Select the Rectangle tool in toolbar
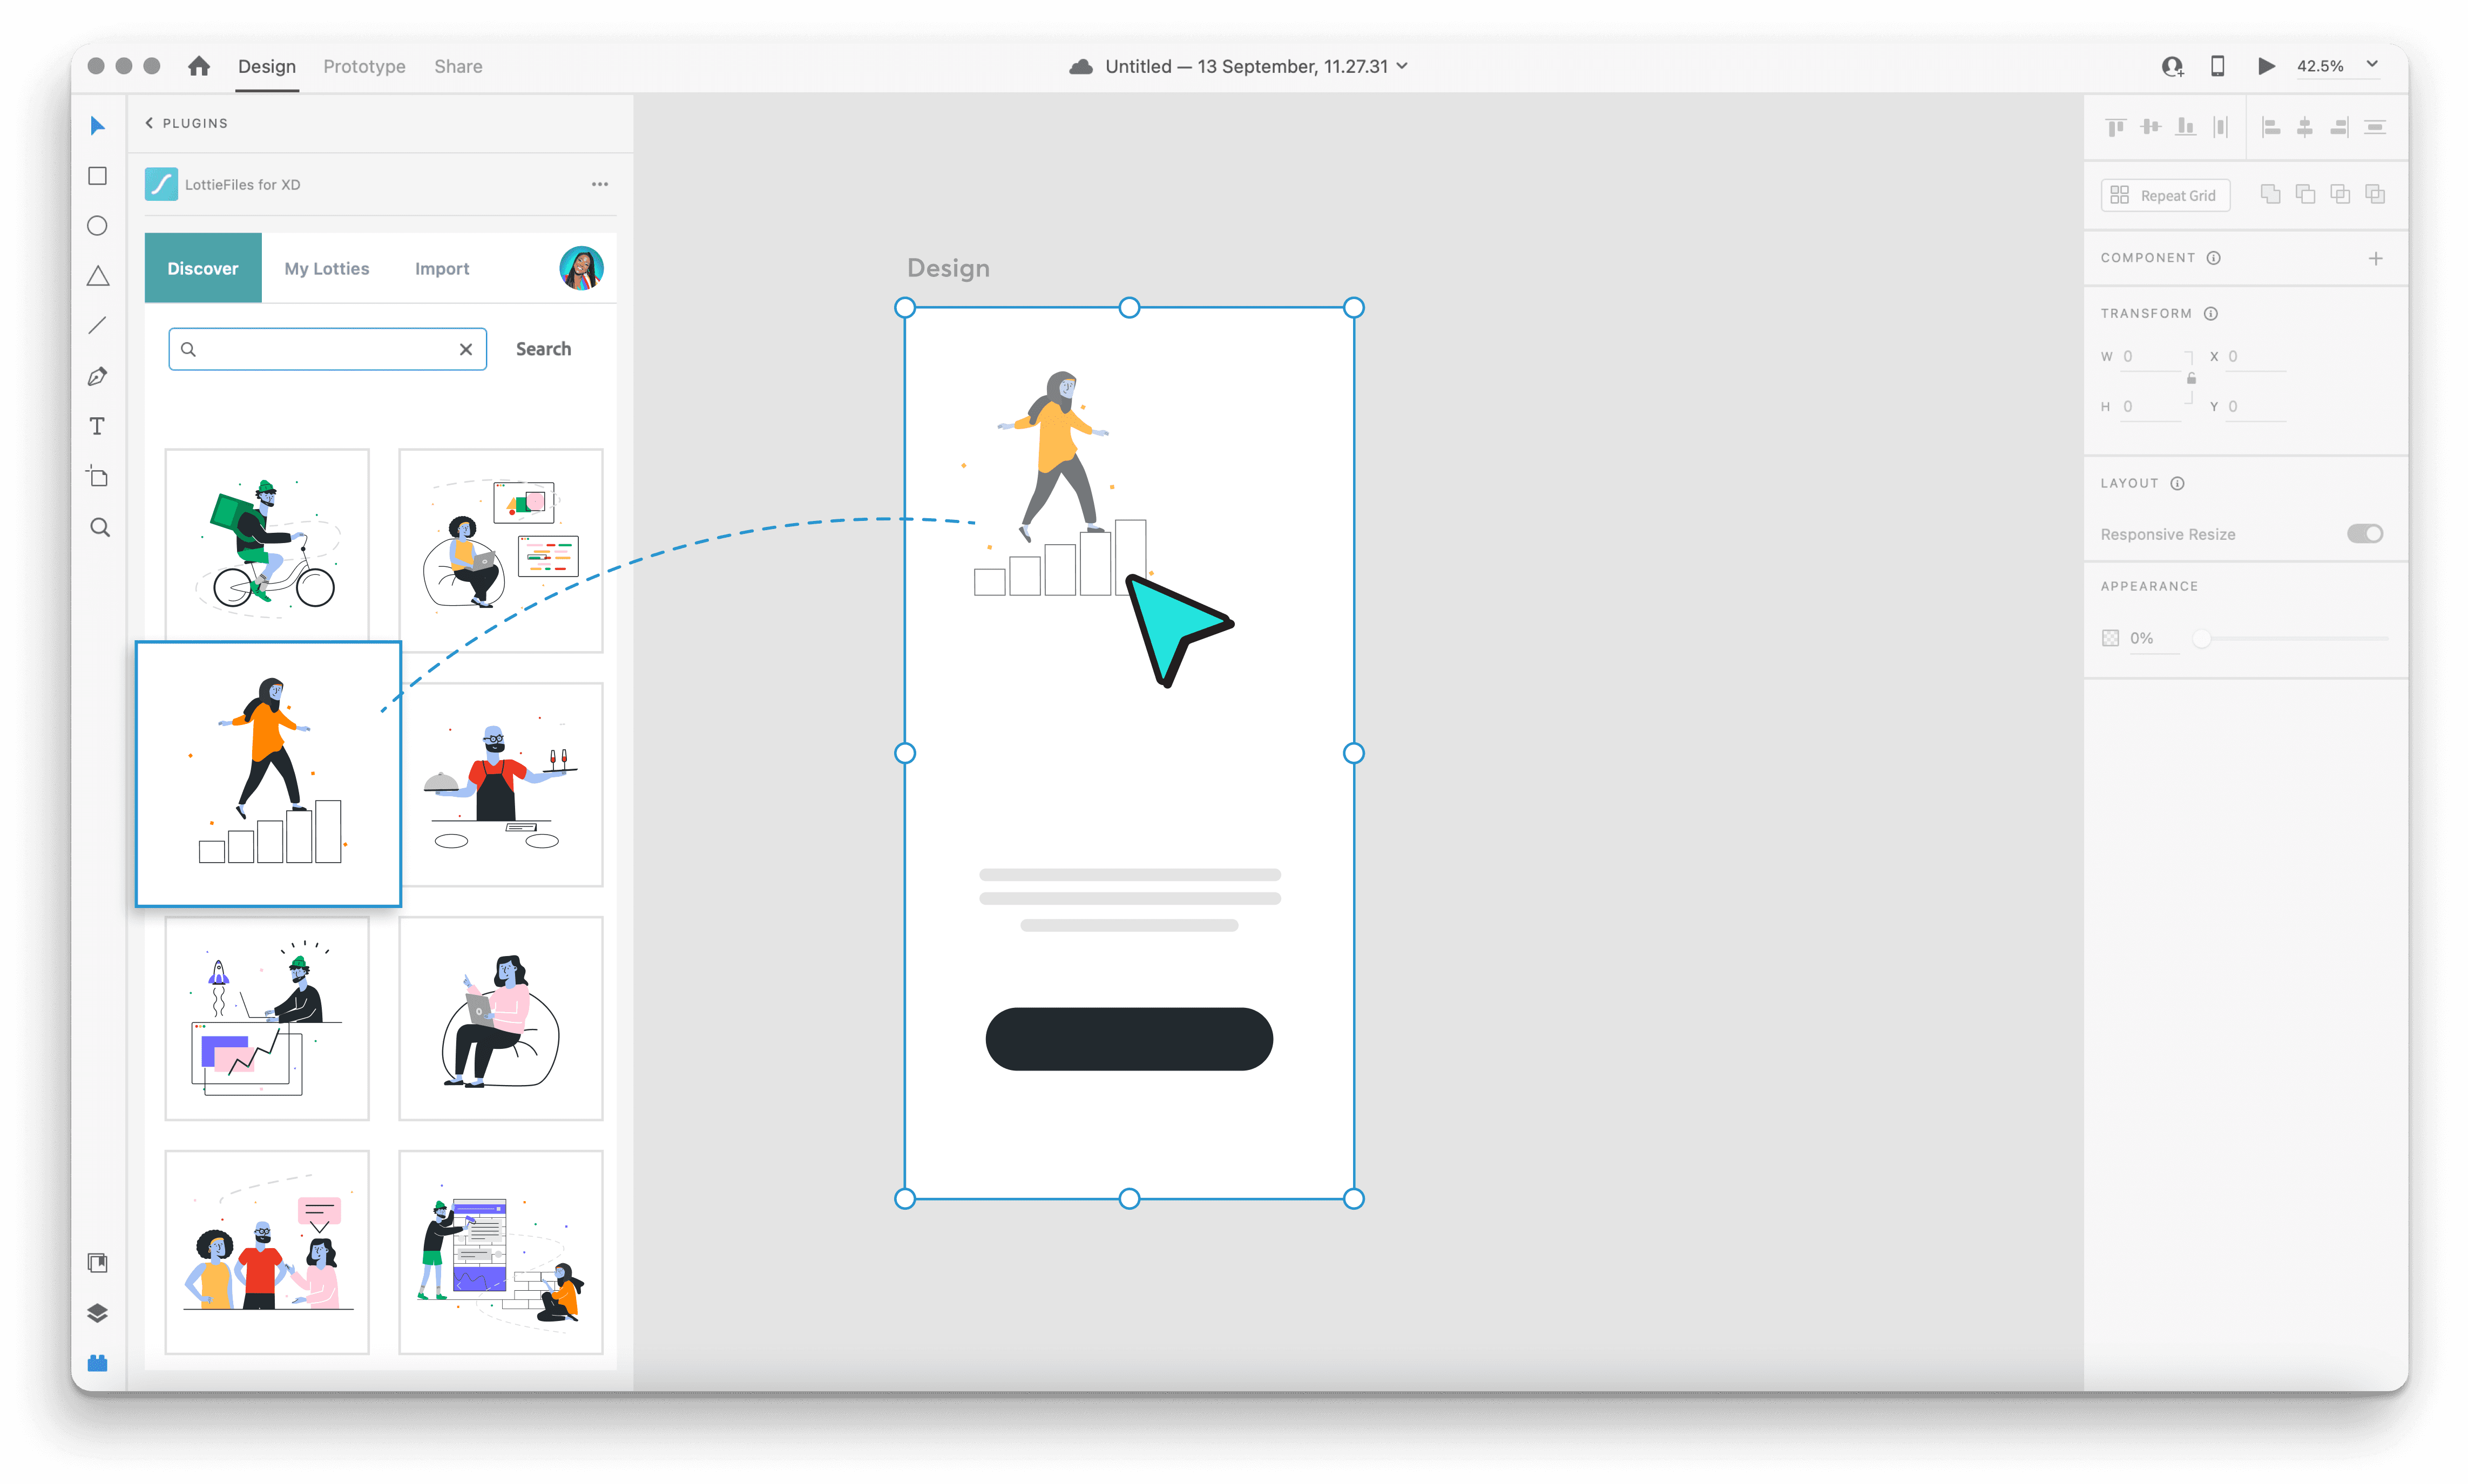 pos(99,176)
